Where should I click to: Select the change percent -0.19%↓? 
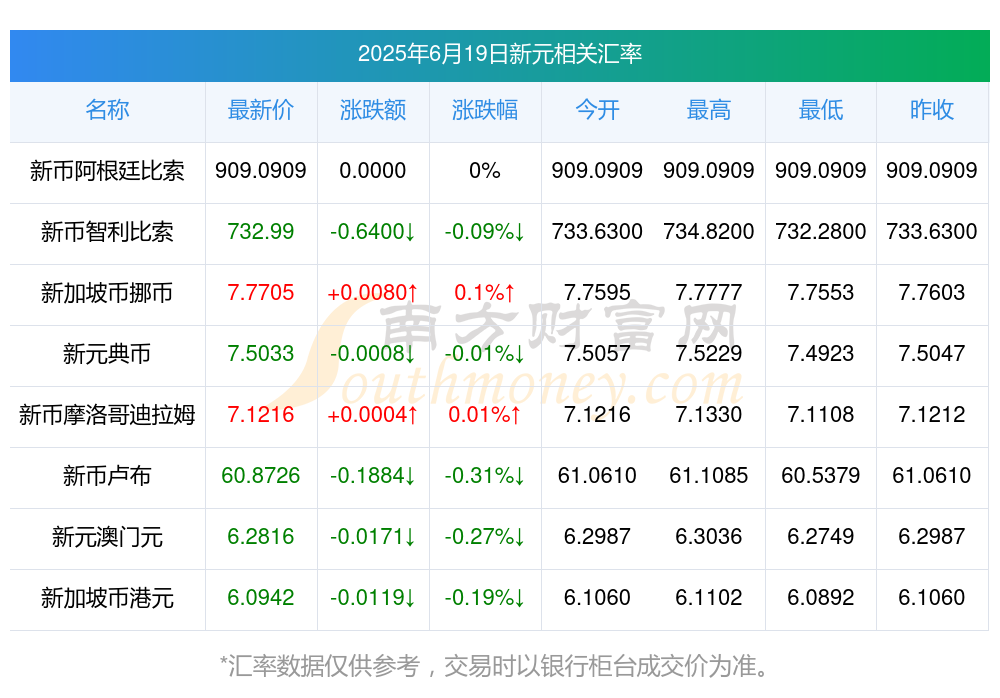pos(485,597)
